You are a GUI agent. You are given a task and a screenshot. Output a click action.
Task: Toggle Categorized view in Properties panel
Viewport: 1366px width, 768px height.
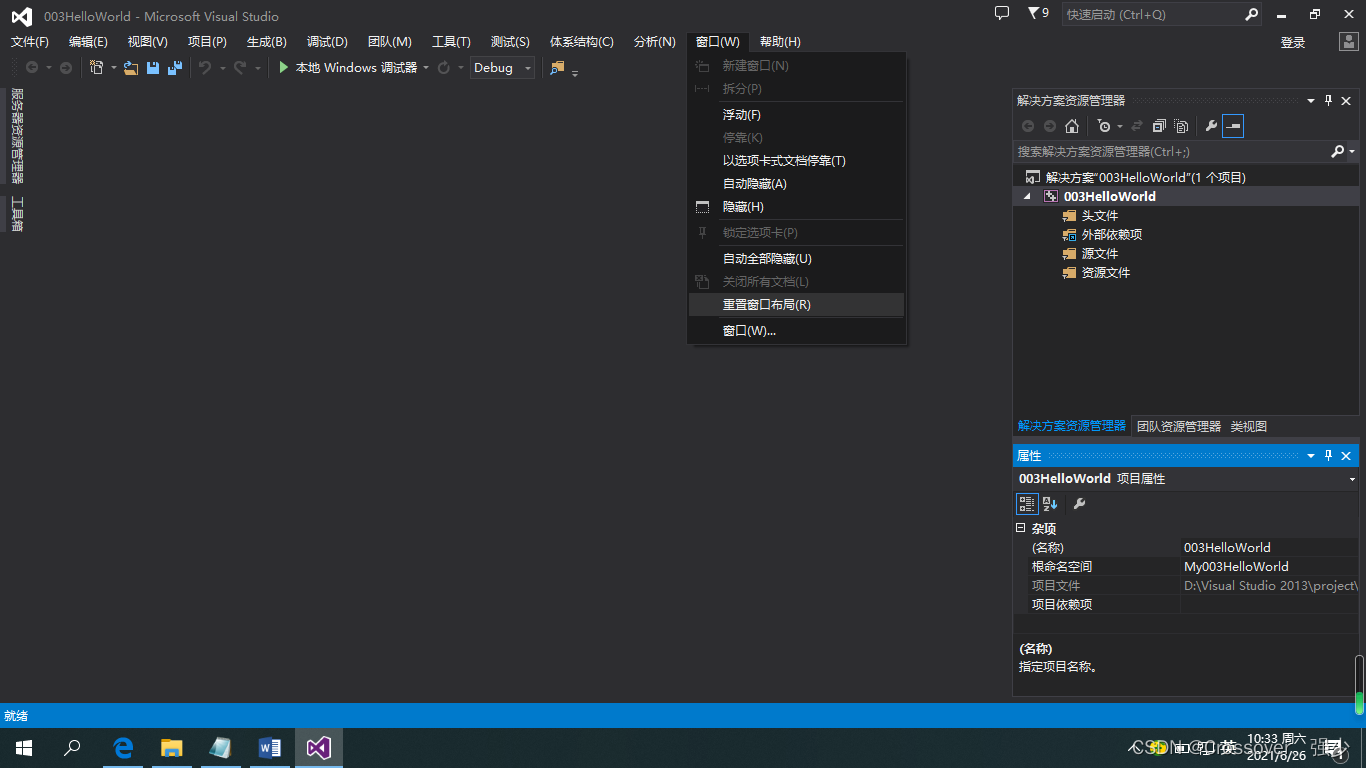(x=1027, y=504)
